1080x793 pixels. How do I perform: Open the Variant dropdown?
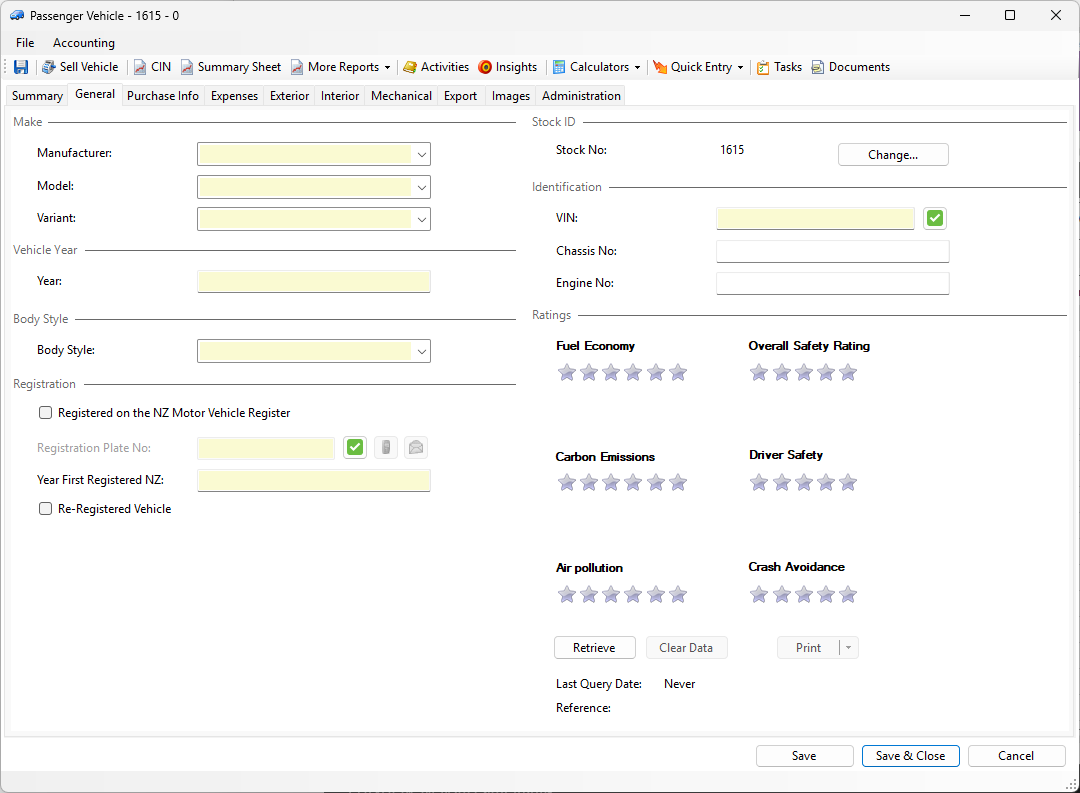pos(422,219)
